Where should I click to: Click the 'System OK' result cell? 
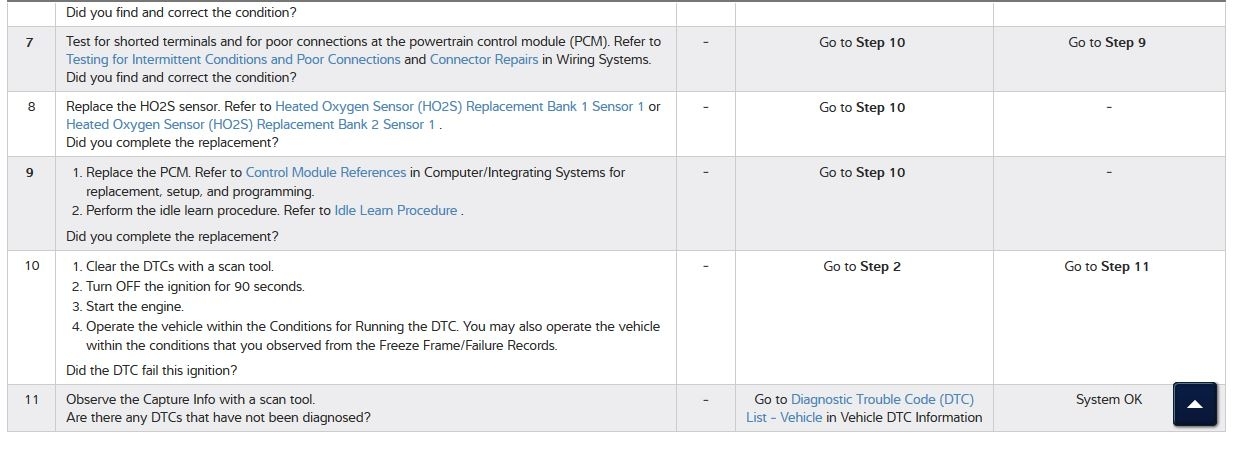click(1108, 399)
